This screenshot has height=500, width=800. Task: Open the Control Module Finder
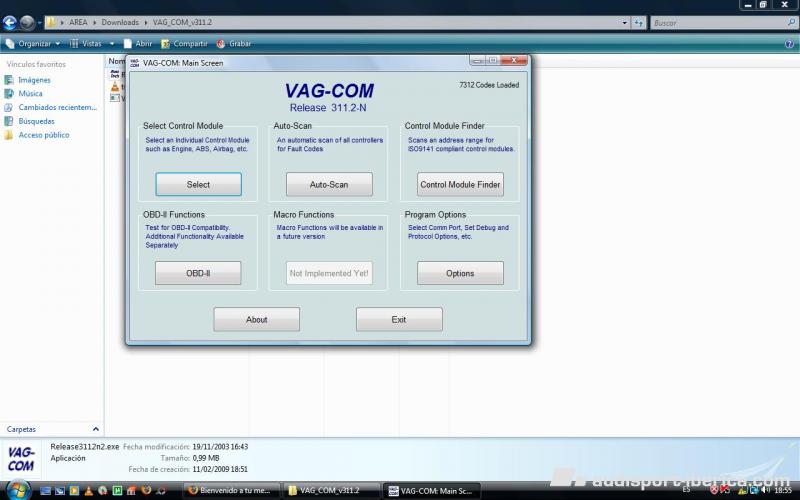460,184
